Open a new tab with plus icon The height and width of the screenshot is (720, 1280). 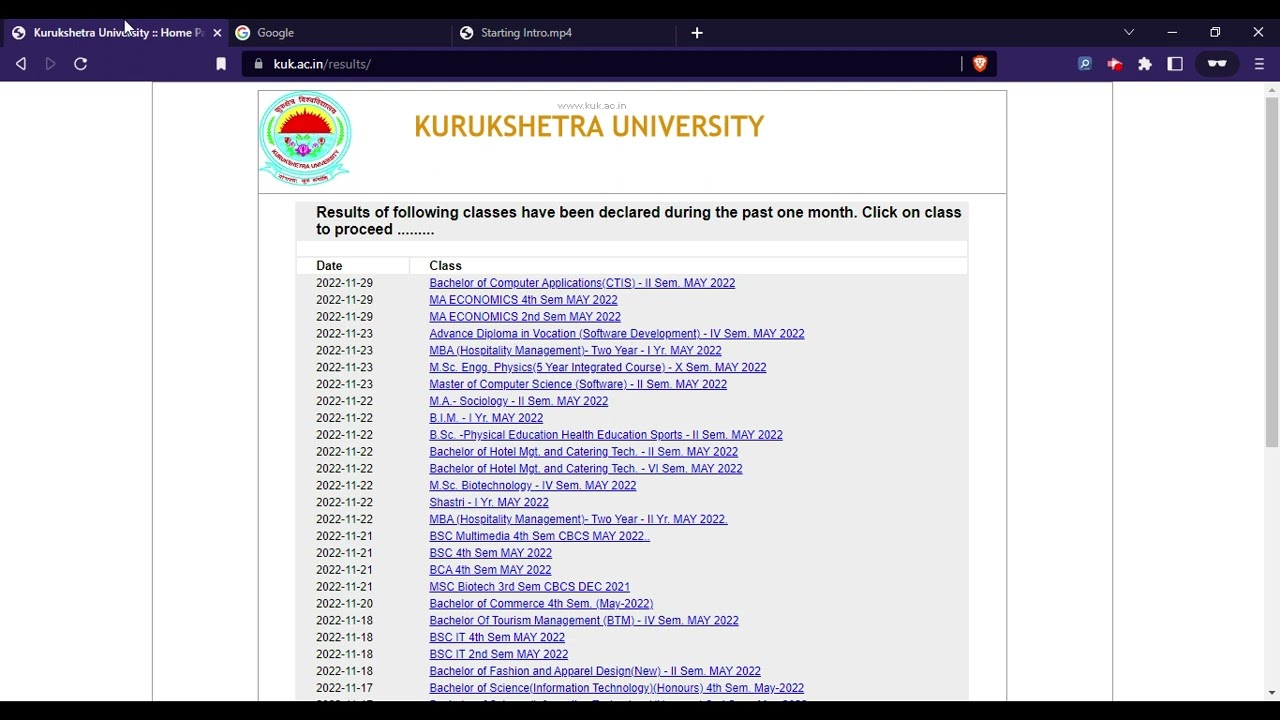click(697, 33)
